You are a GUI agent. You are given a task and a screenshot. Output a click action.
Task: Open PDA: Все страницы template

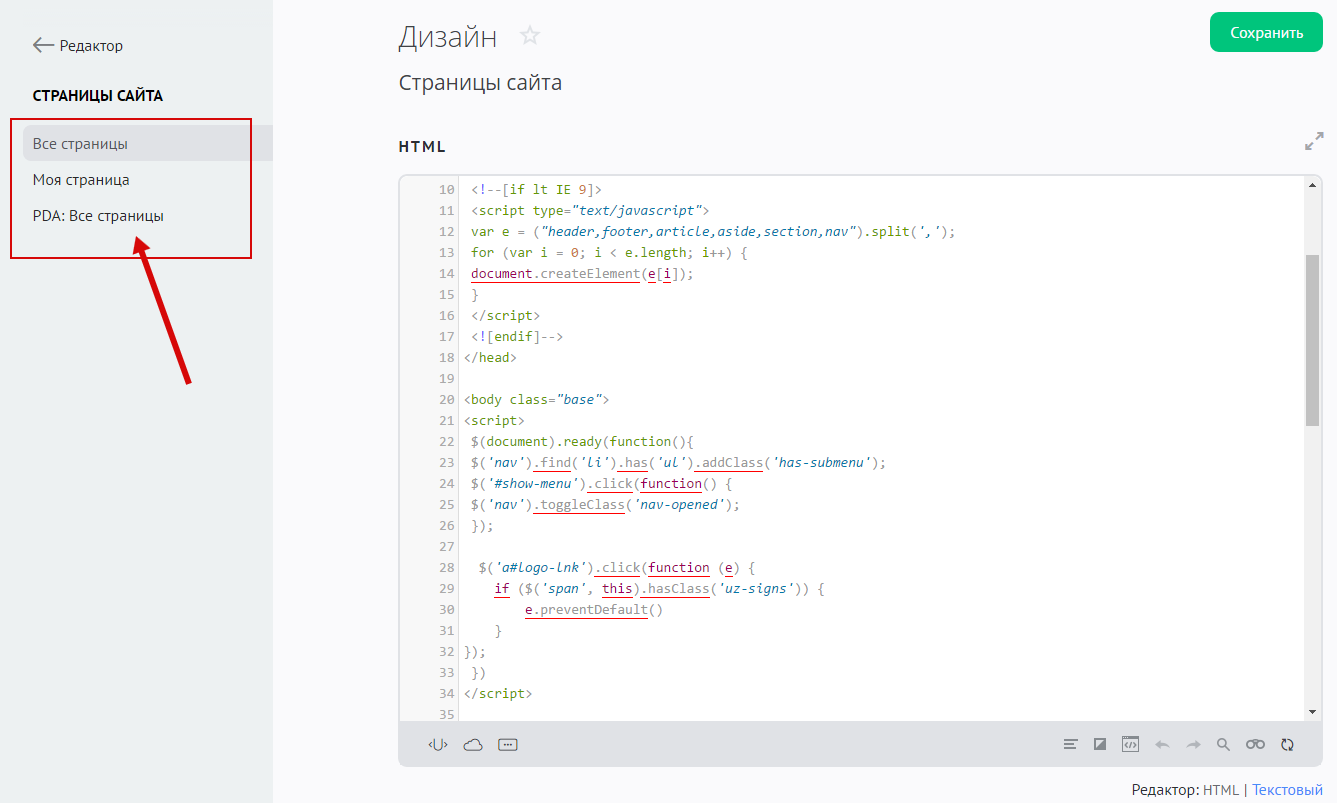point(98,216)
